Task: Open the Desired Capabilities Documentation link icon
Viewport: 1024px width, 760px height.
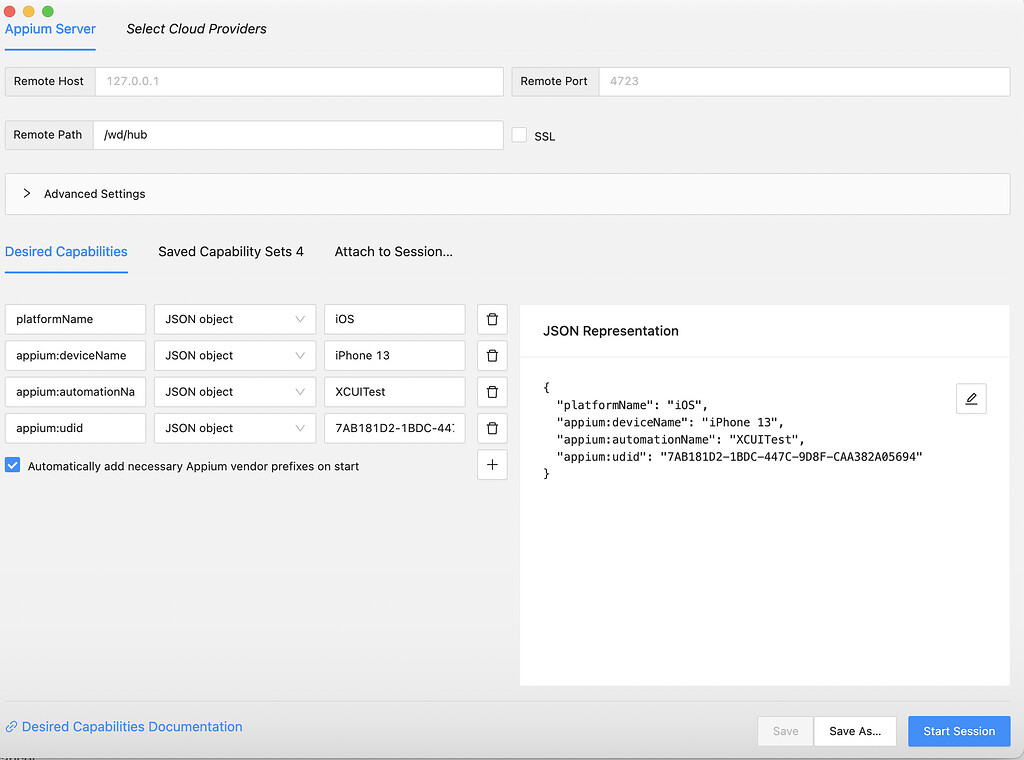Action: tap(11, 727)
